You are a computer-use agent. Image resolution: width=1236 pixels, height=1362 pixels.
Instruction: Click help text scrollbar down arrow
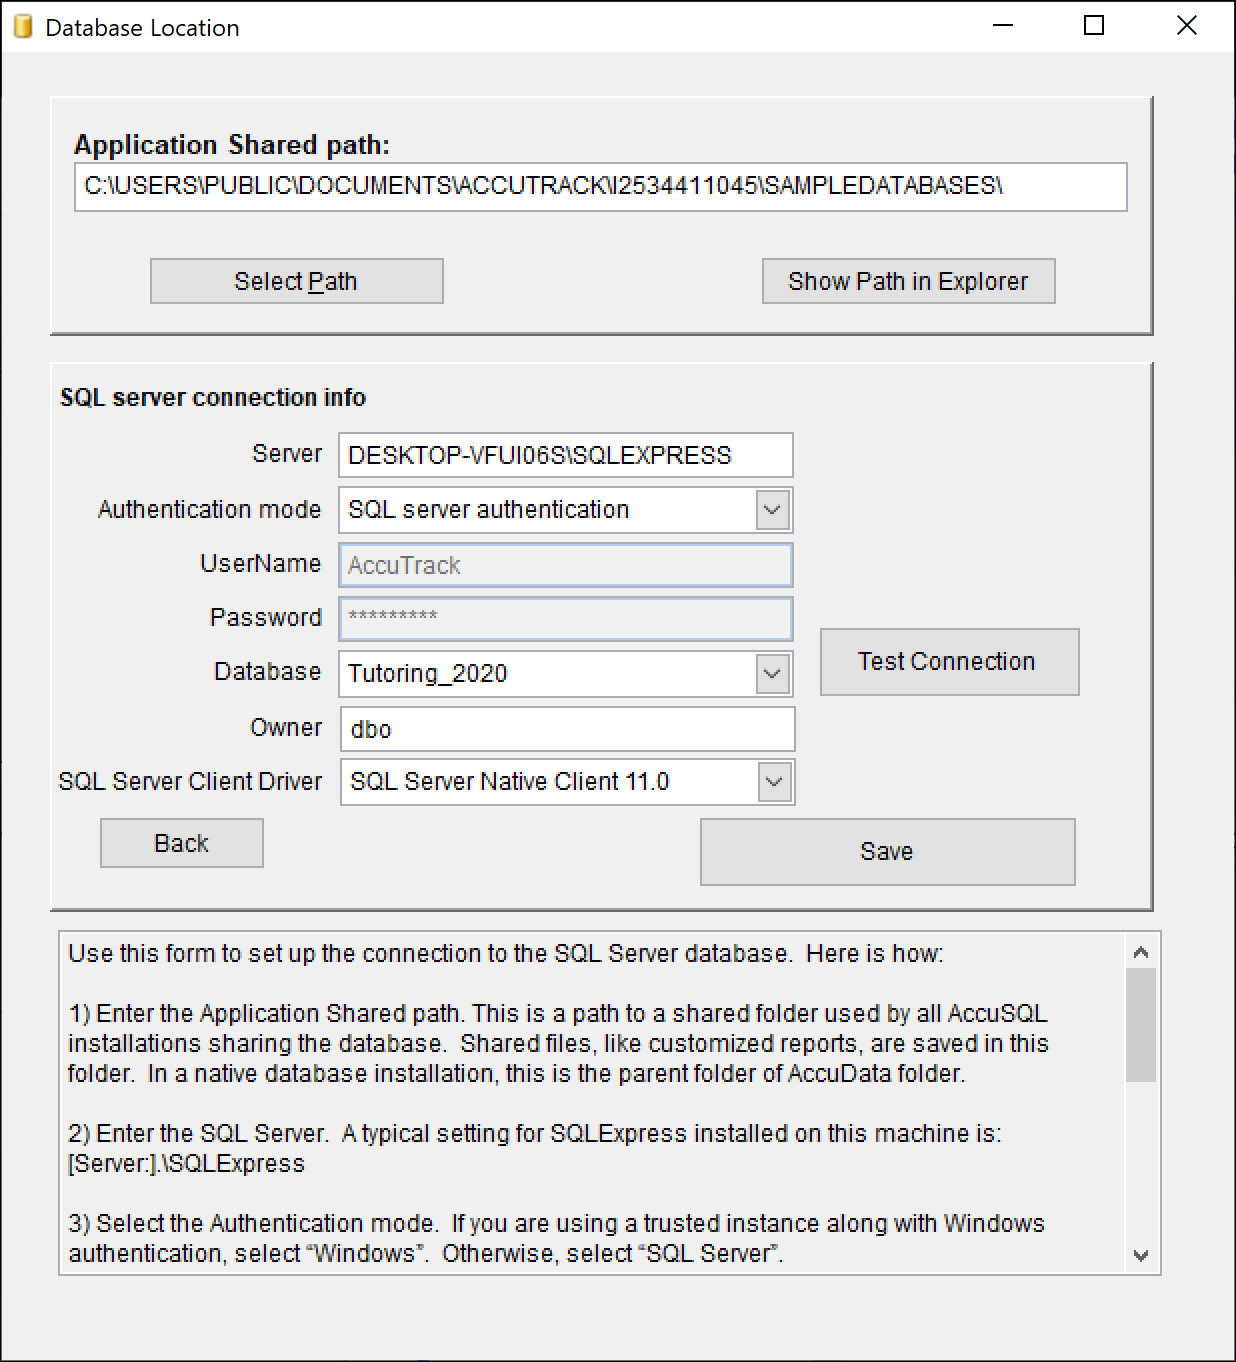coord(1140,1256)
